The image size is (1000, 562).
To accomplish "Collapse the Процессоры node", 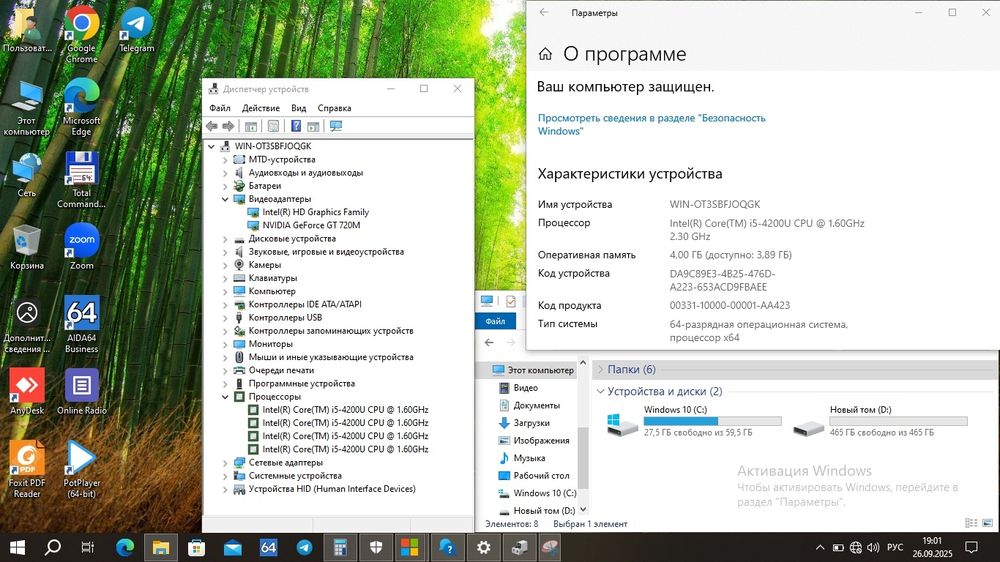I will point(225,397).
